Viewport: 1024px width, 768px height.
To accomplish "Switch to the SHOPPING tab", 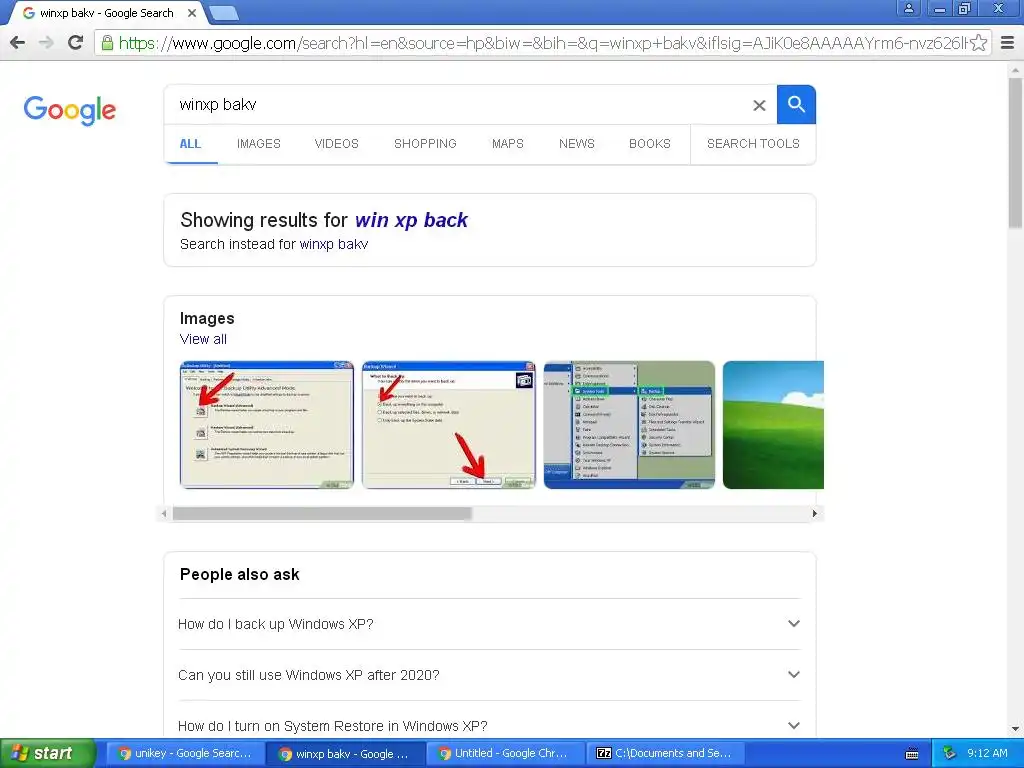I will [x=425, y=144].
